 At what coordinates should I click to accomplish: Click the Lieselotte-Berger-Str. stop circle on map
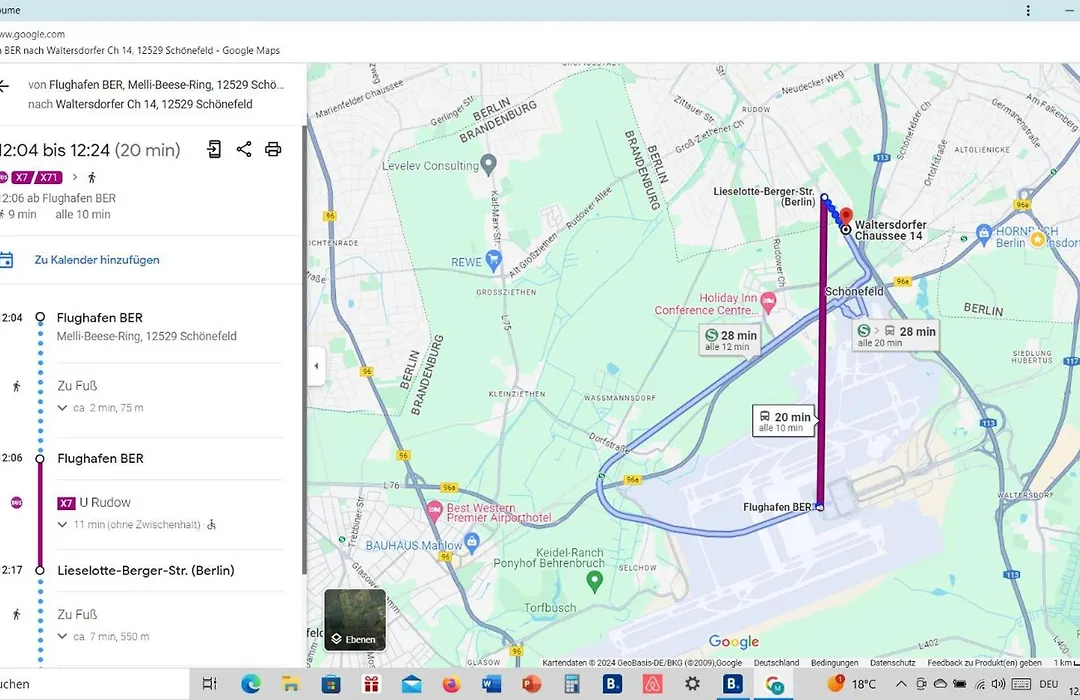pyautogui.click(x=824, y=198)
